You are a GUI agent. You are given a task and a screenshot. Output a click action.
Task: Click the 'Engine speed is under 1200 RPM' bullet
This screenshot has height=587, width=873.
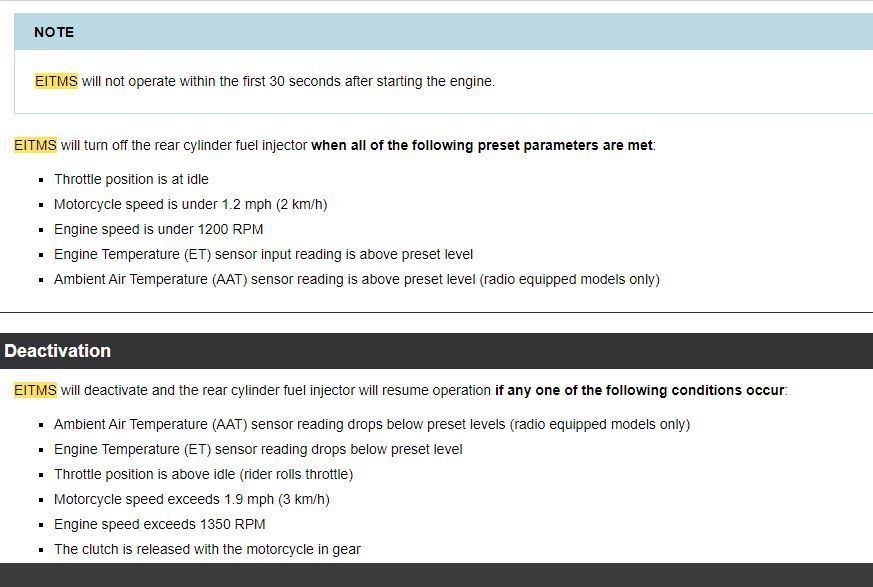point(158,229)
